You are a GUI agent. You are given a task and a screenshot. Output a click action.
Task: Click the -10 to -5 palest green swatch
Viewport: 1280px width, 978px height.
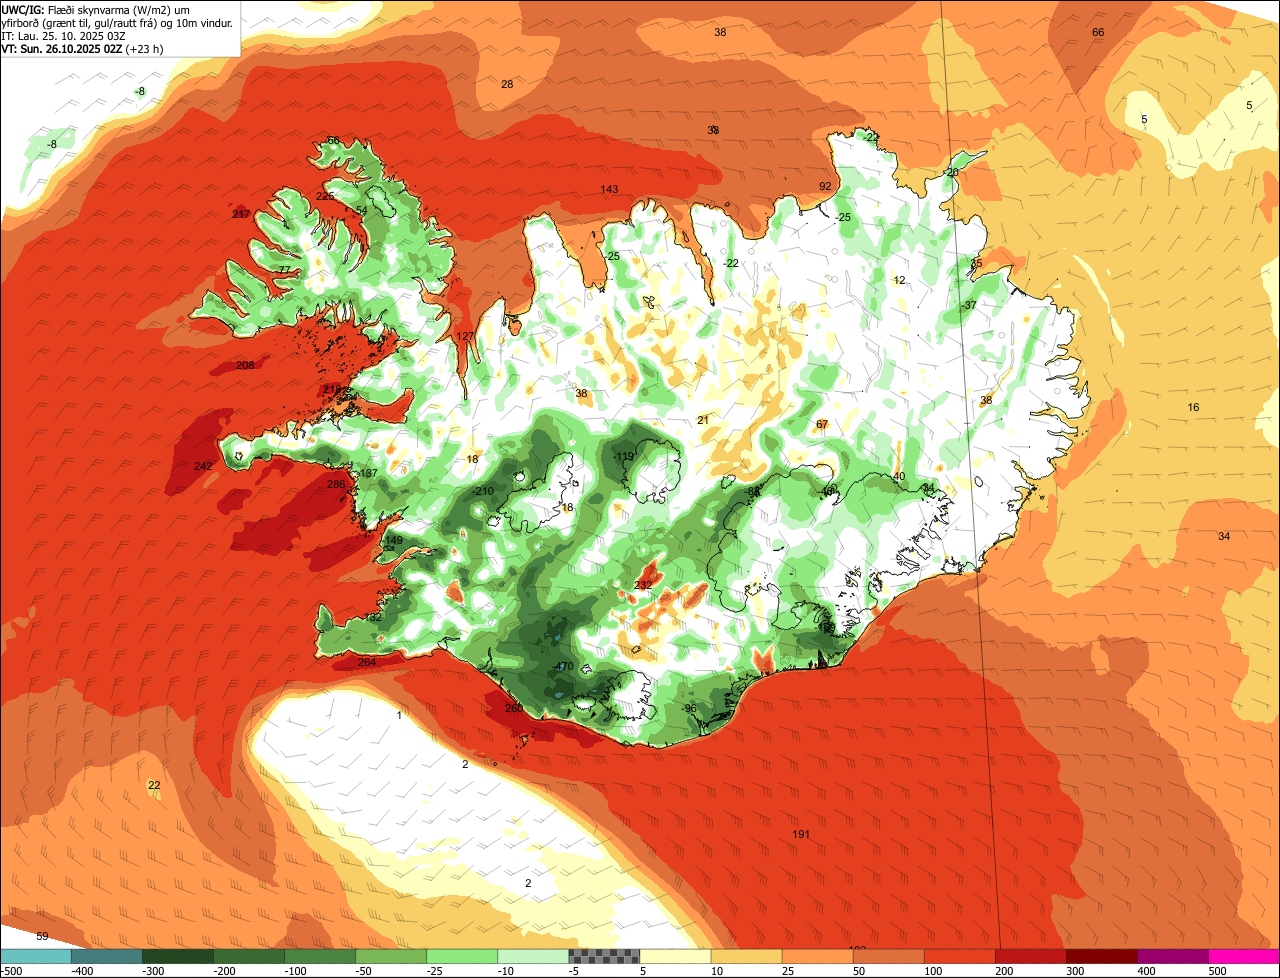click(x=533, y=956)
